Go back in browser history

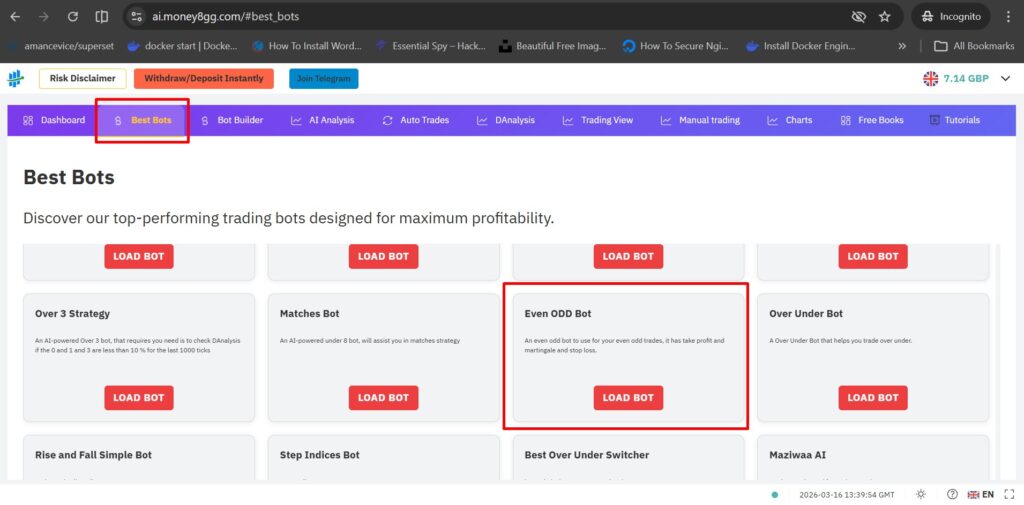(x=15, y=17)
